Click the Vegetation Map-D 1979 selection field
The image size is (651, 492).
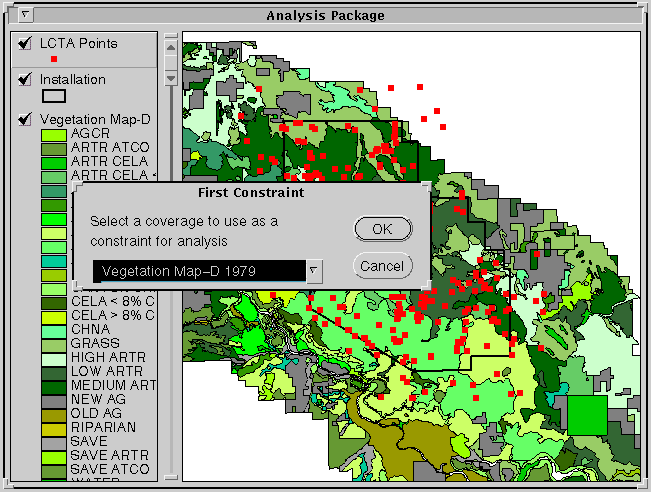(x=197, y=271)
